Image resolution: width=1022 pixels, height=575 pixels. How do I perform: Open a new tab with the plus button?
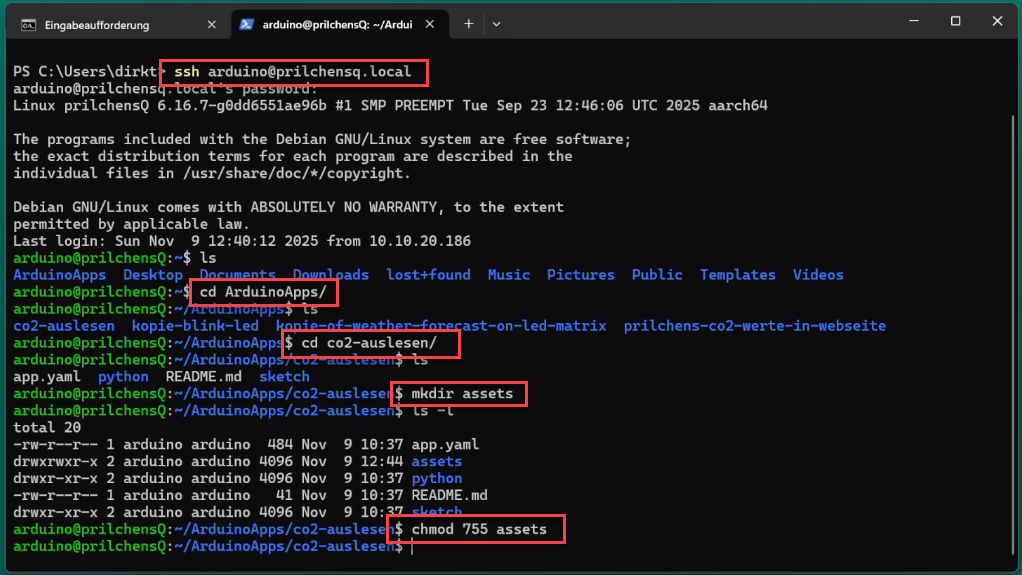pyautogui.click(x=468, y=23)
